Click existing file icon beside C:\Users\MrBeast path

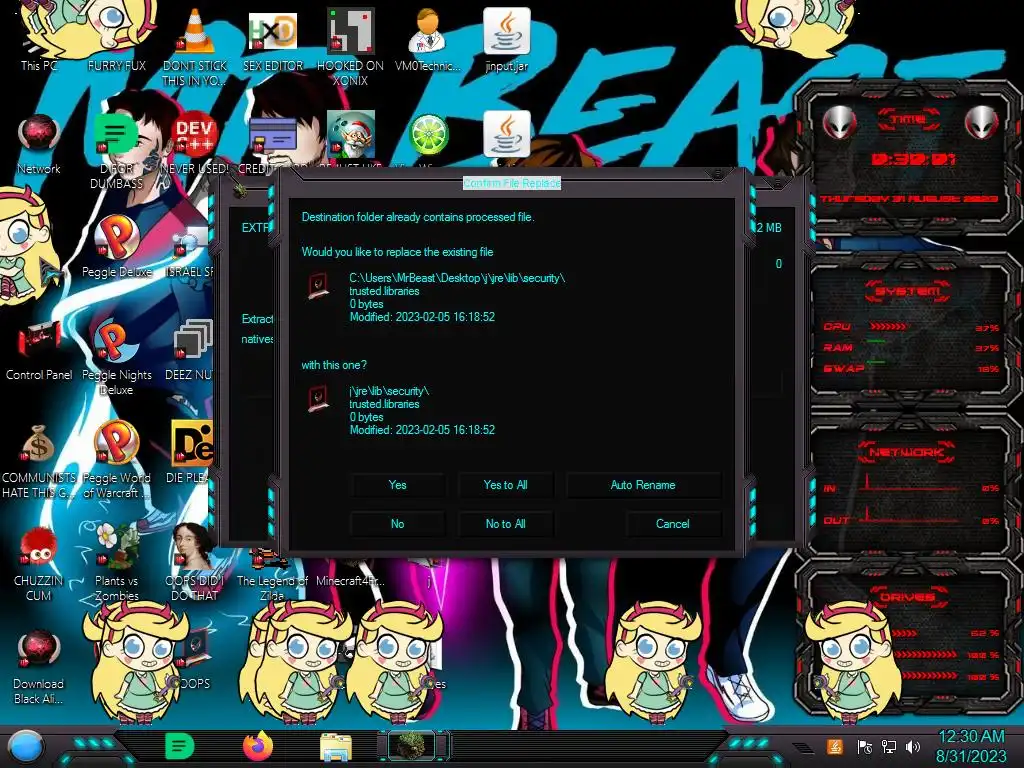[x=318, y=287]
